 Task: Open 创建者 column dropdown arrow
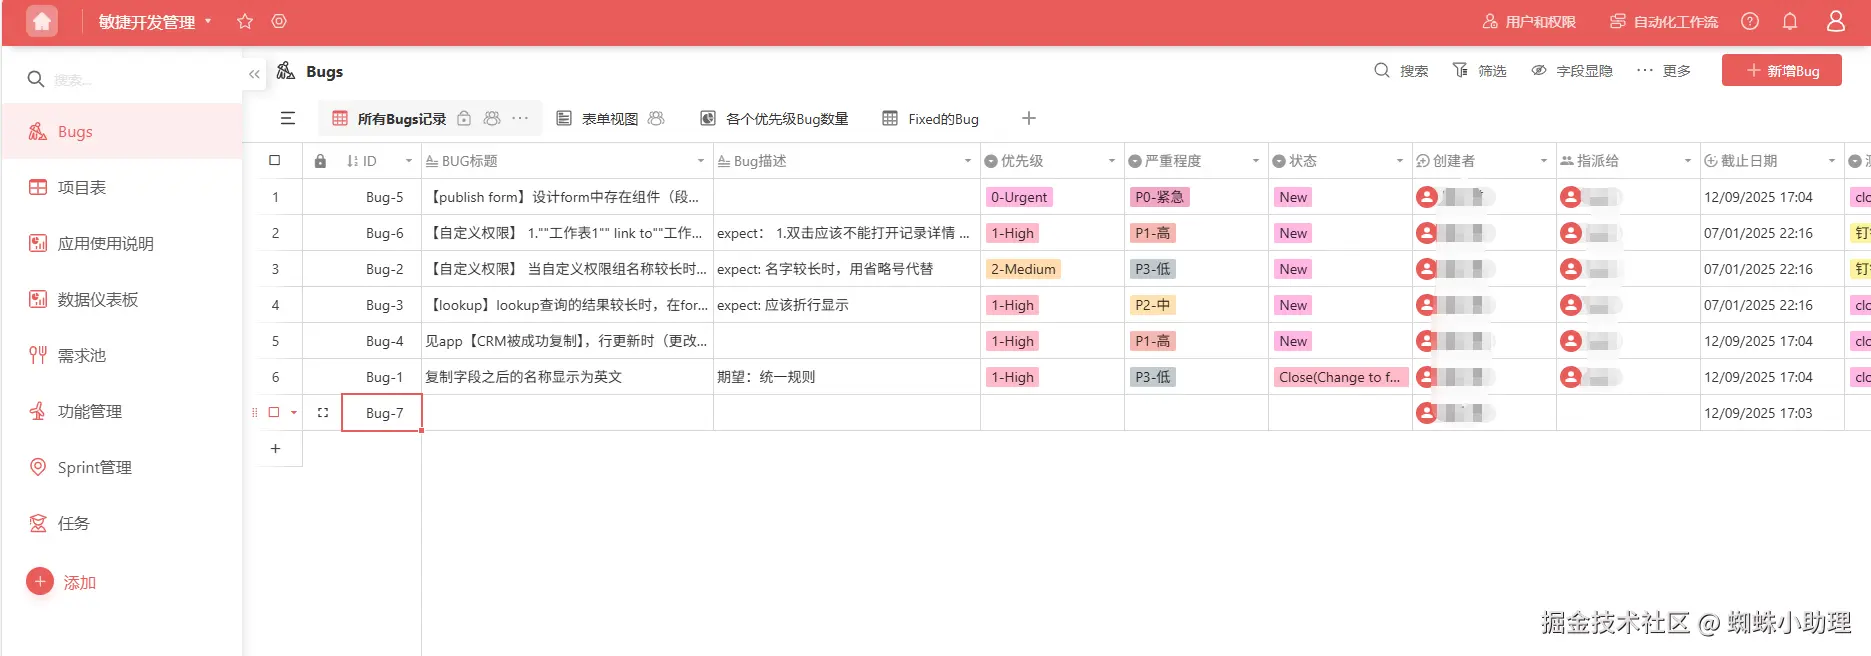pos(1544,161)
